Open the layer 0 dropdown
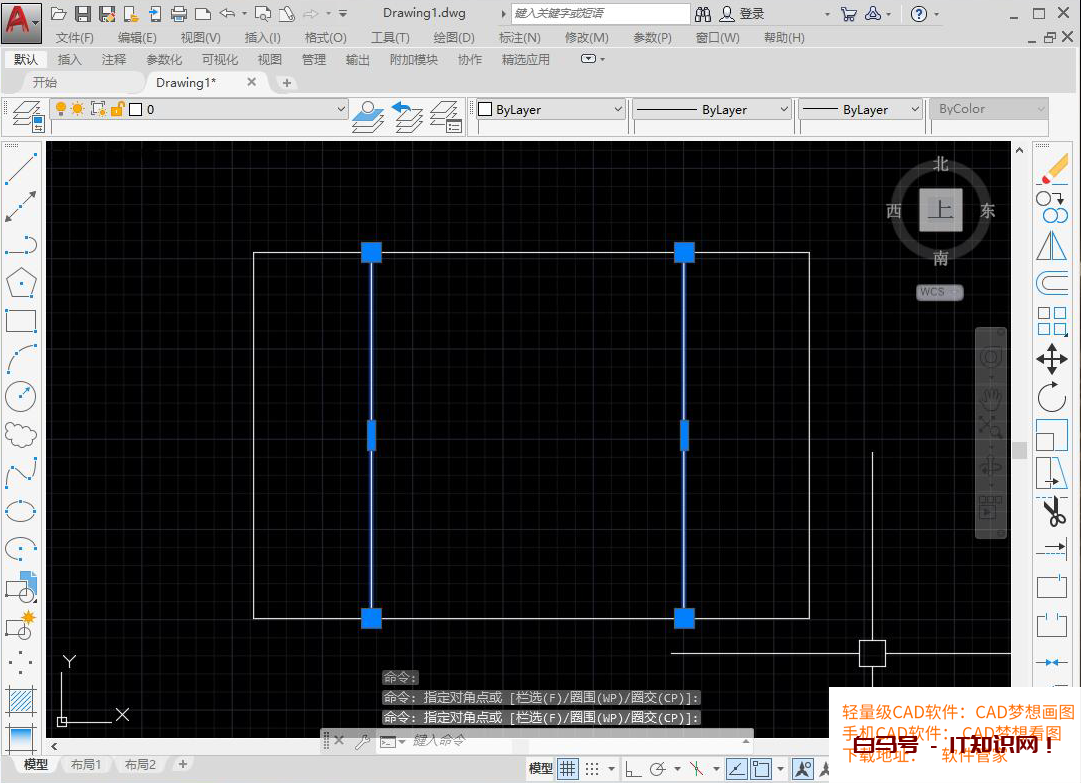Viewport: 1081px width, 783px height. coord(340,108)
